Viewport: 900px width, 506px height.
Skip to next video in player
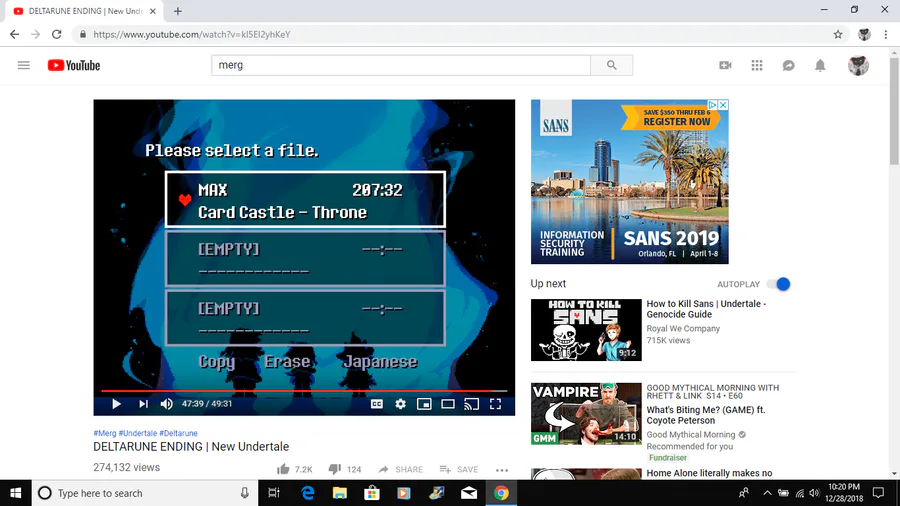pos(143,404)
